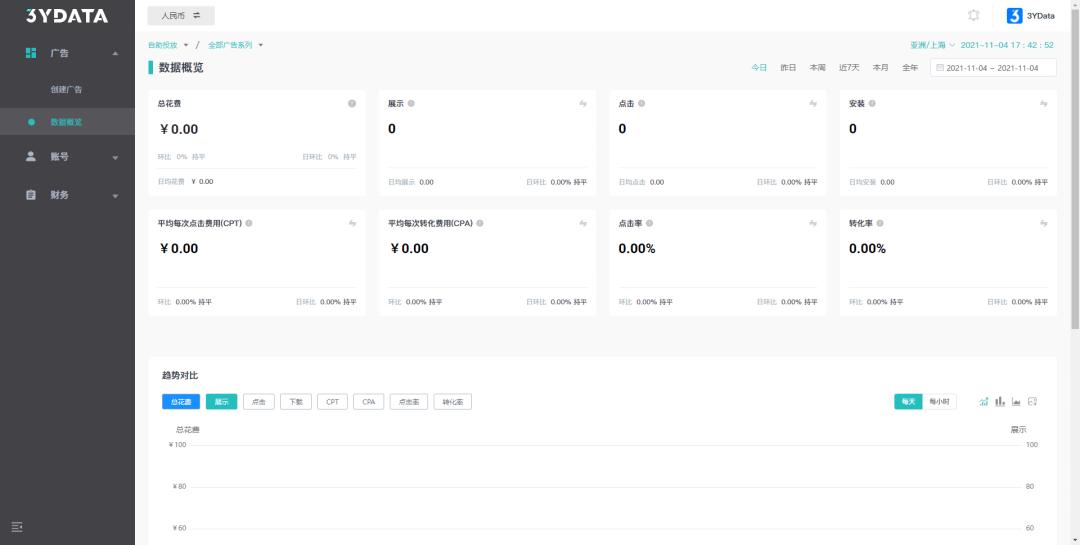
Task: Click the save chart as image icon
Action: [1033, 402]
